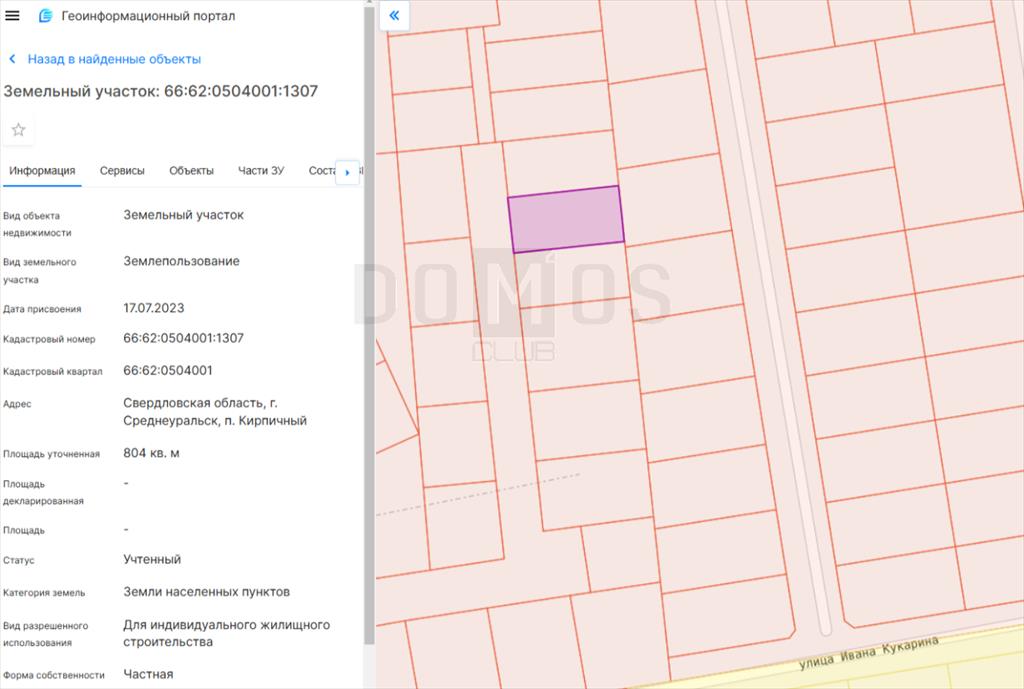
Task: Click the улица Ивана Кукарина street label
Action: pyautogui.click(x=869, y=654)
